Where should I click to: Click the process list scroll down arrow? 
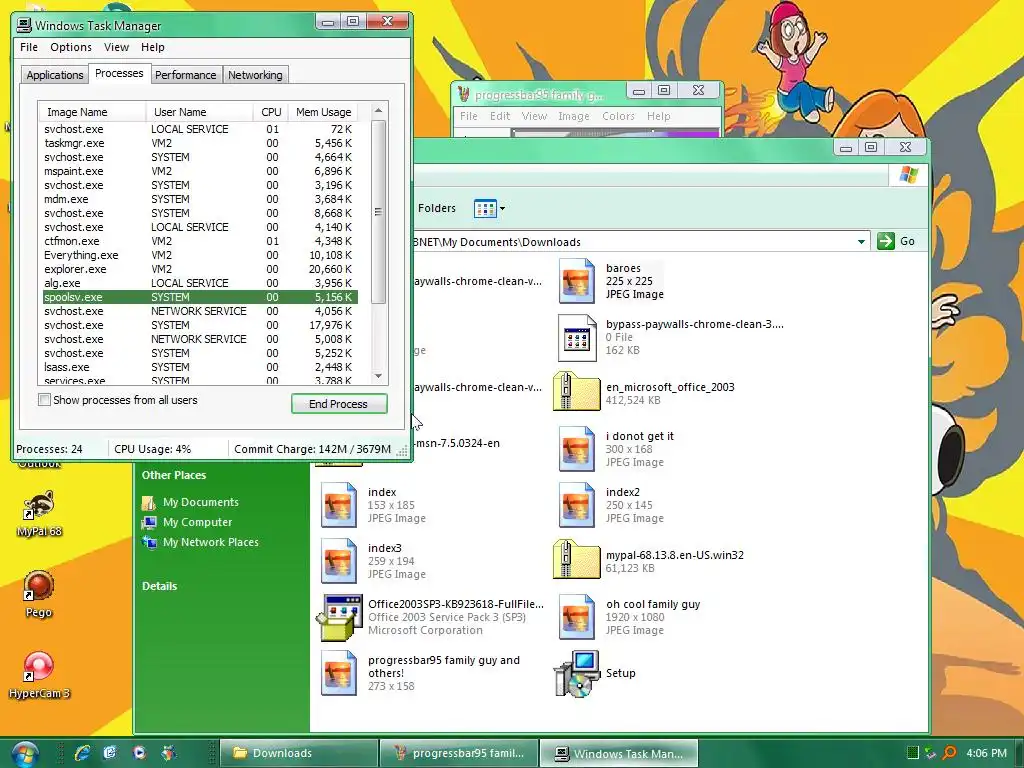378,376
